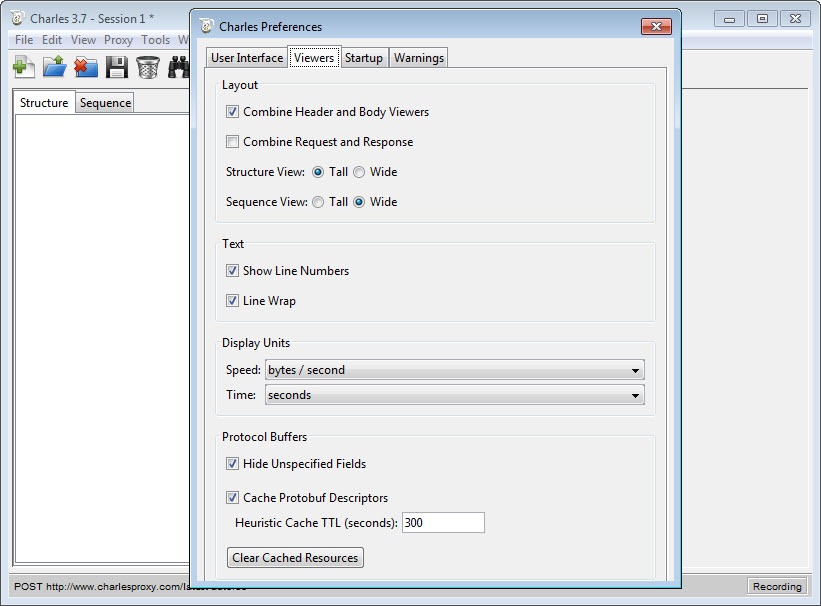Open the Warnings tab
The width and height of the screenshot is (821, 606).
click(x=419, y=58)
